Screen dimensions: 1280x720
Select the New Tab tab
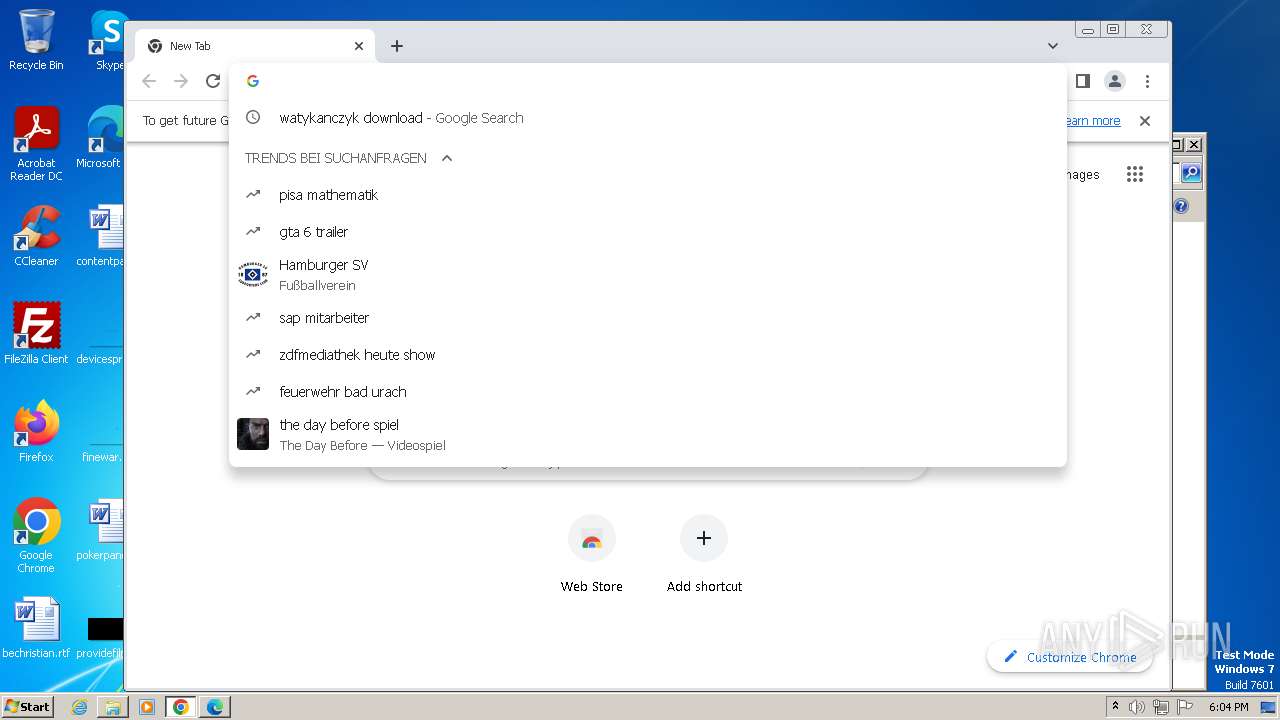pyautogui.click(x=255, y=46)
